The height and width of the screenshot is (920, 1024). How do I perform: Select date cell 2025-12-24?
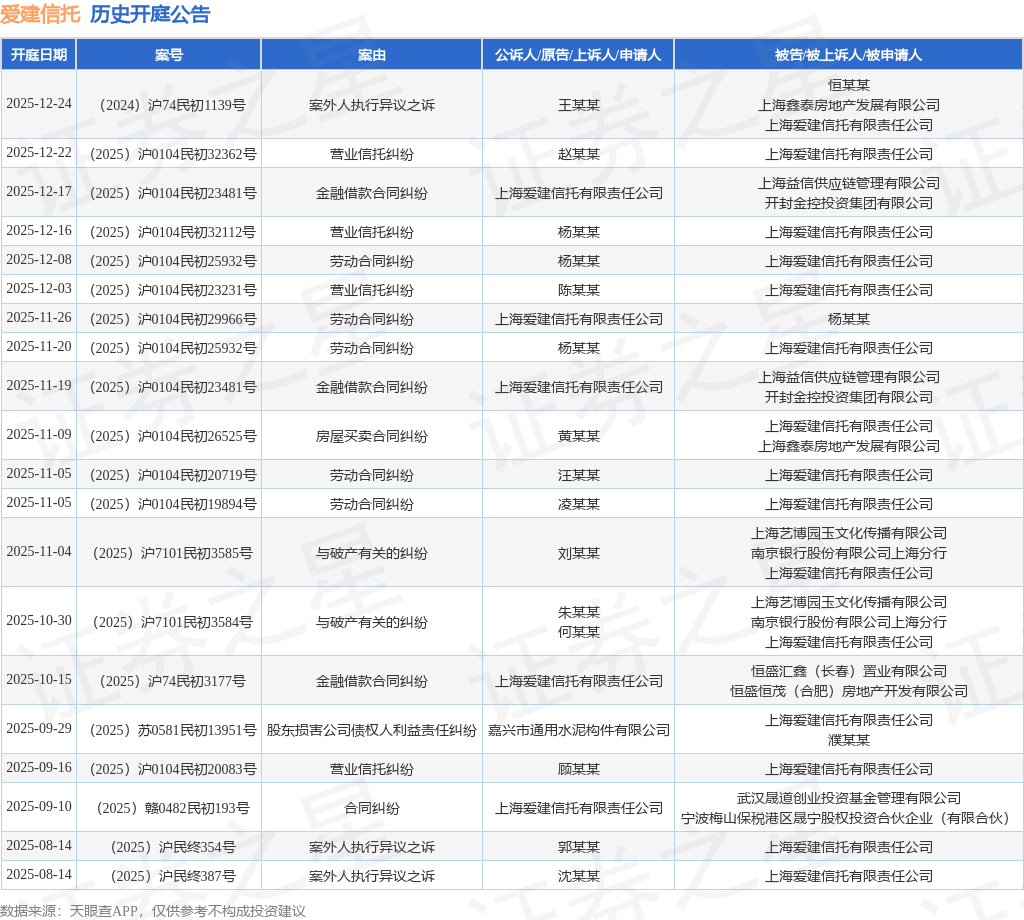(x=39, y=104)
